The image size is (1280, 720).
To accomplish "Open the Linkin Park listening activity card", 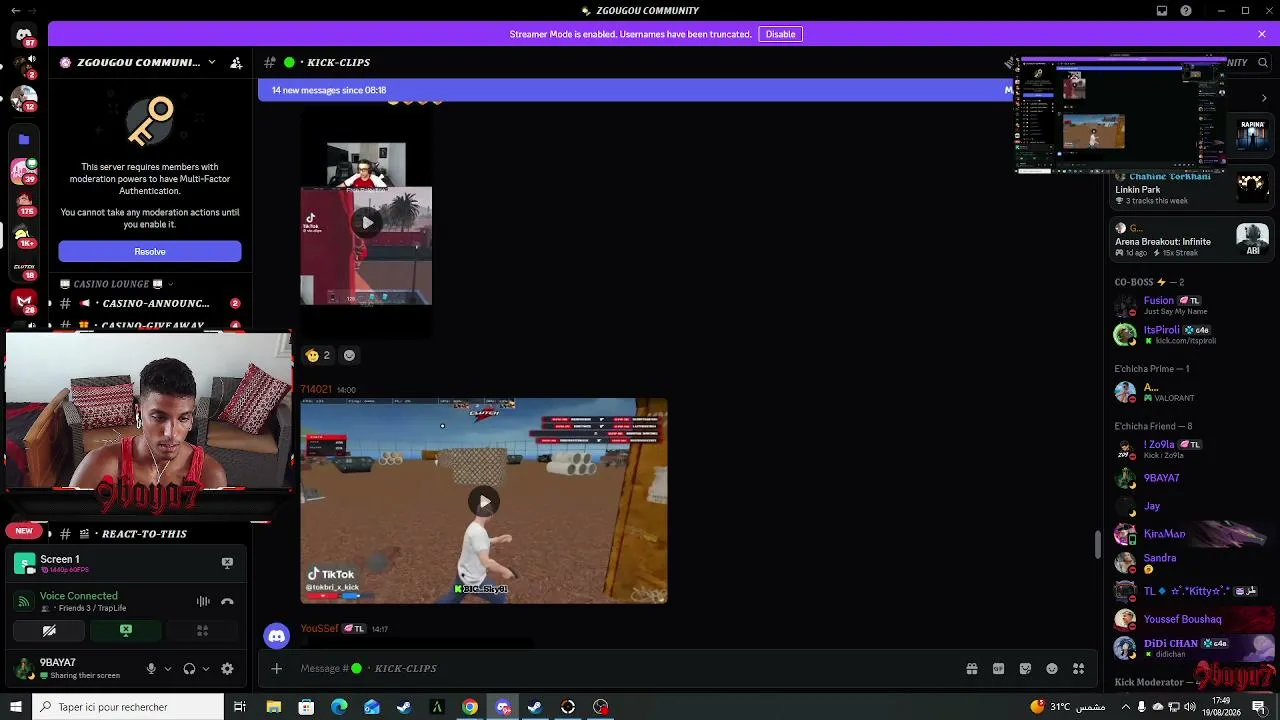I will point(1192,188).
